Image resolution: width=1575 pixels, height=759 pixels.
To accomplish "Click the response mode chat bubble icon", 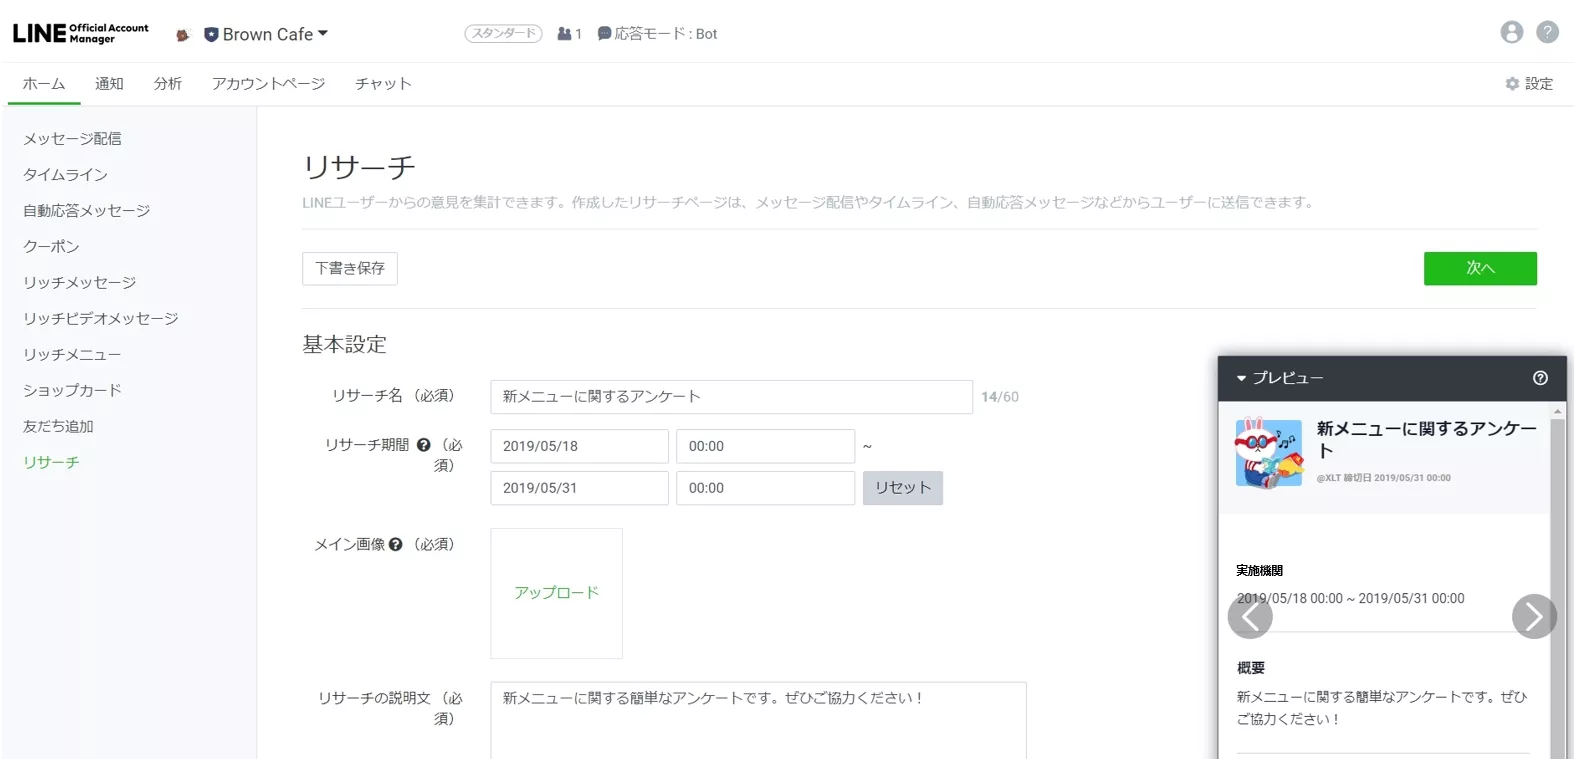I will click(x=604, y=34).
